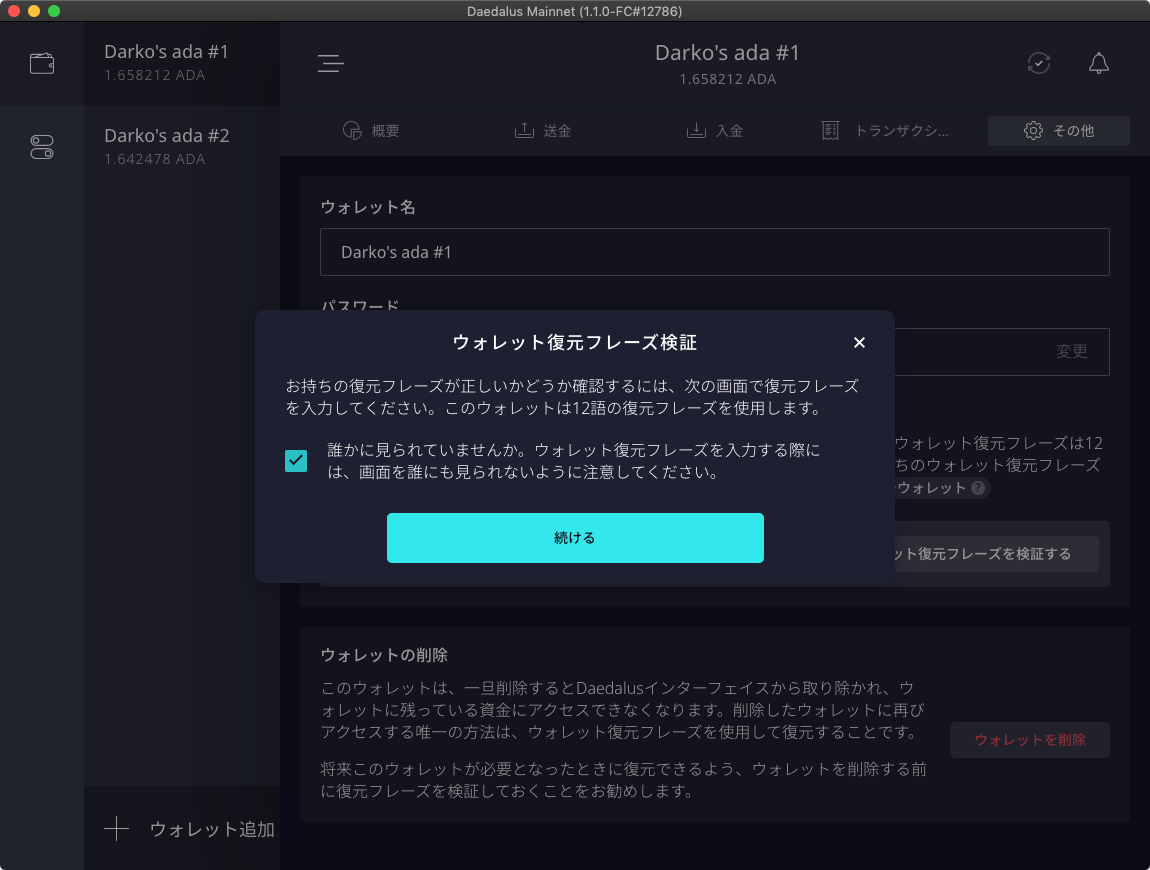The image size is (1150, 870).
Task: Open the settings toggles sidebar icon
Action: pyautogui.click(x=42, y=147)
